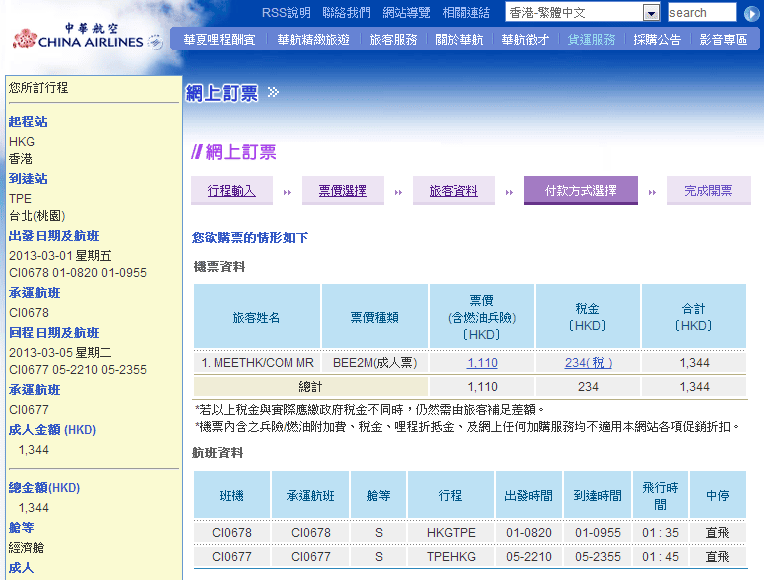Image resolution: width=764 pixels, height=580 pixels.
Task: Click the search input field
Action: point(701,13)
